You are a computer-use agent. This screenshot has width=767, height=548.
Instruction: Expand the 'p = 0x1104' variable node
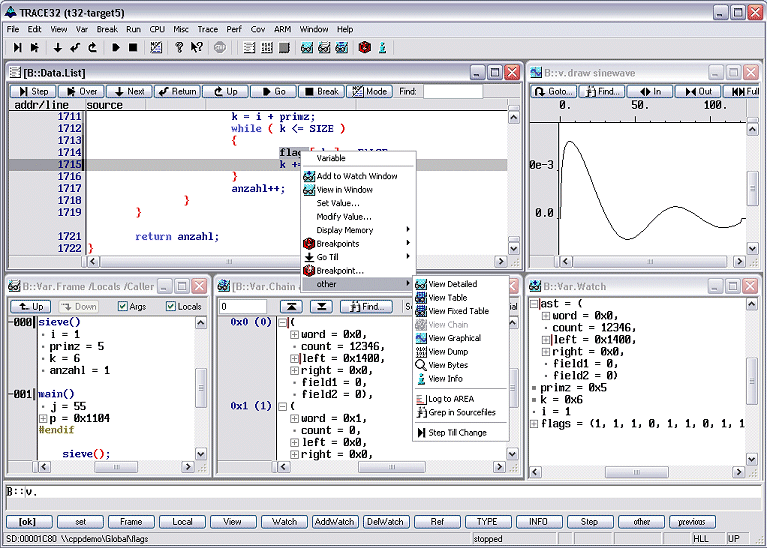pos(41,418)
